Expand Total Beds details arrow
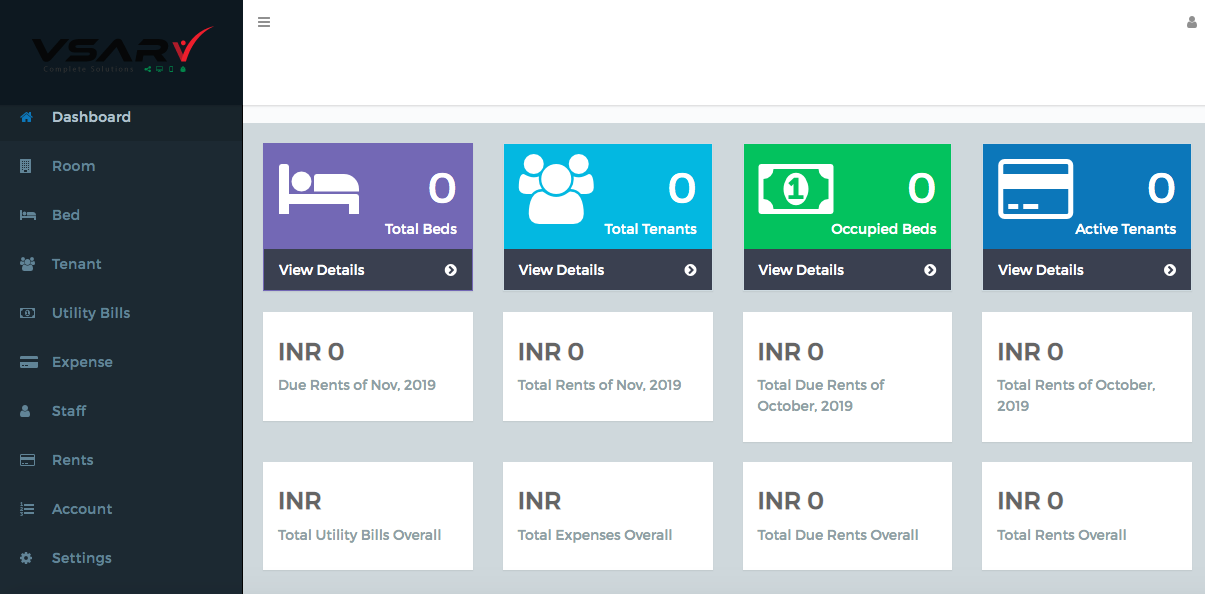This screenshot has height=594, width=1205. [x=451, y=270]
